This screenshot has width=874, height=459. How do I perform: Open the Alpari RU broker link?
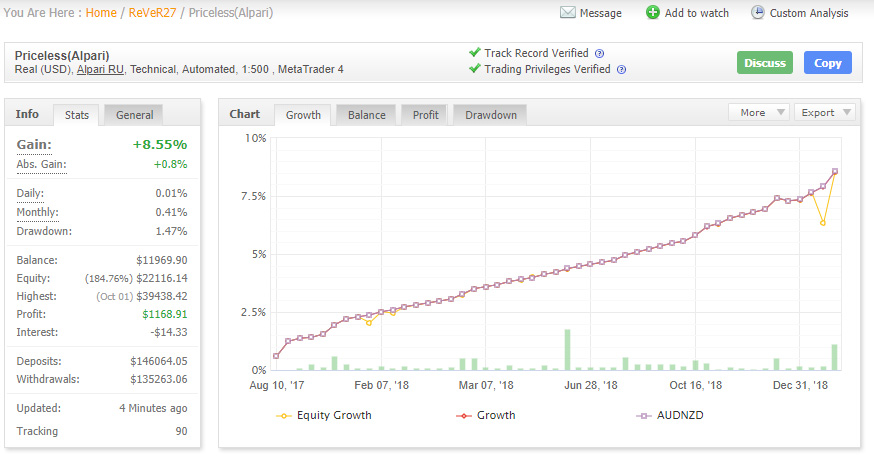(x=100, y=70)
